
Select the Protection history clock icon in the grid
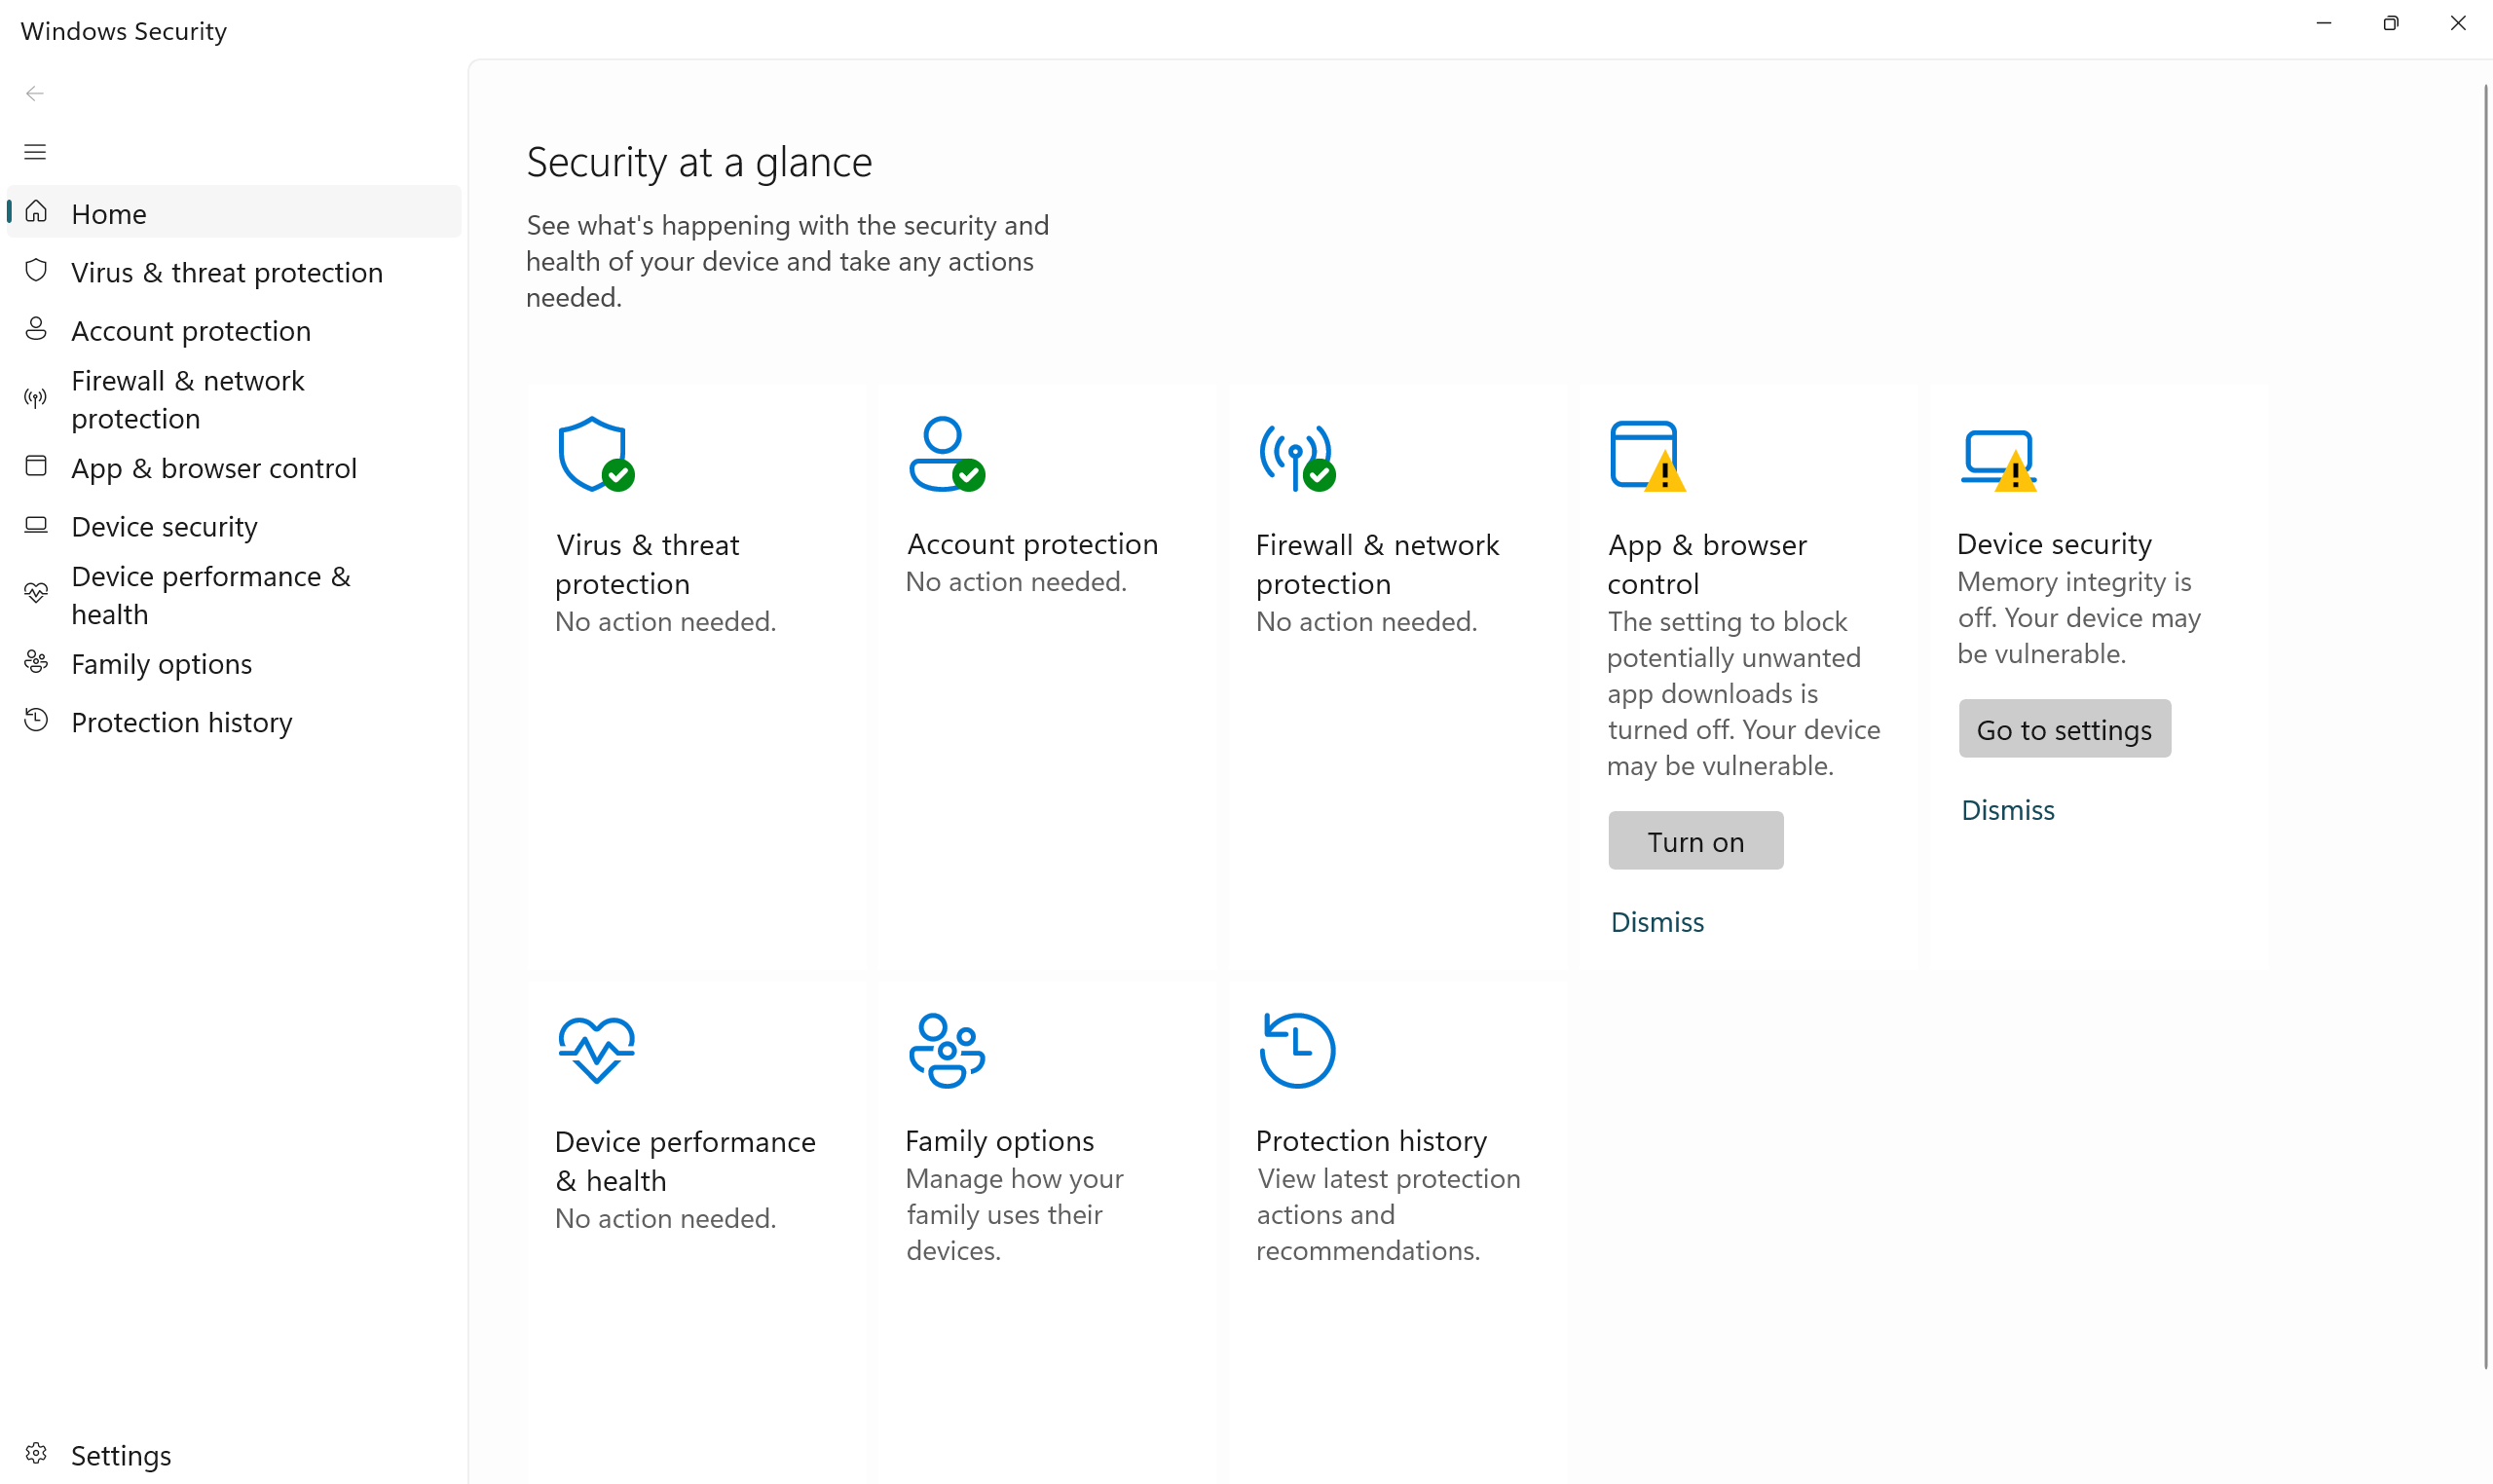point(1296,1050)
